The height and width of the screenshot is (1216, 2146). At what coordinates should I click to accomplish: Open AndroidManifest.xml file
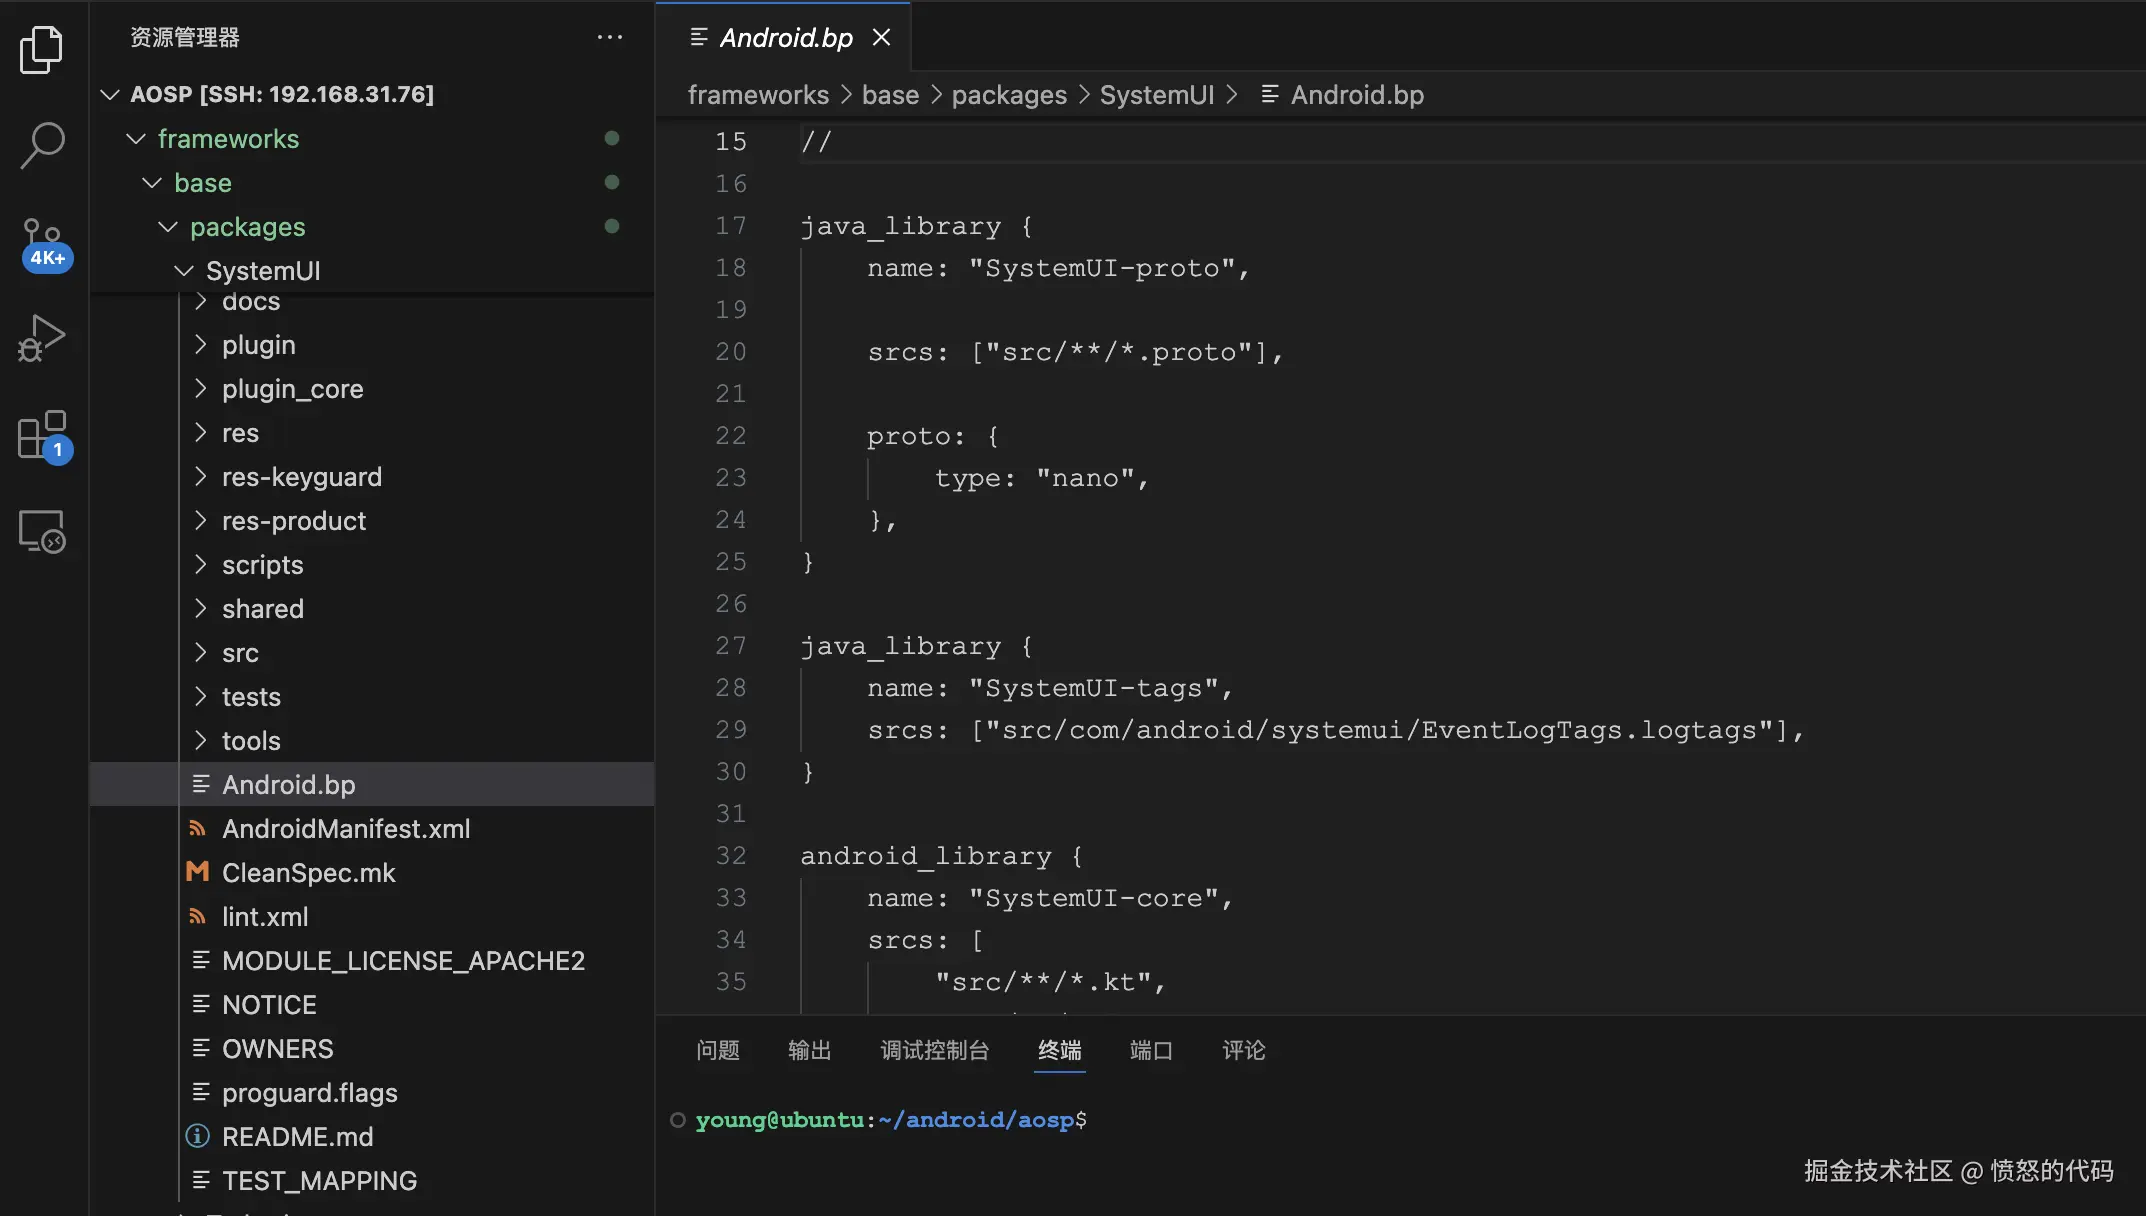(x=345, y=829)
